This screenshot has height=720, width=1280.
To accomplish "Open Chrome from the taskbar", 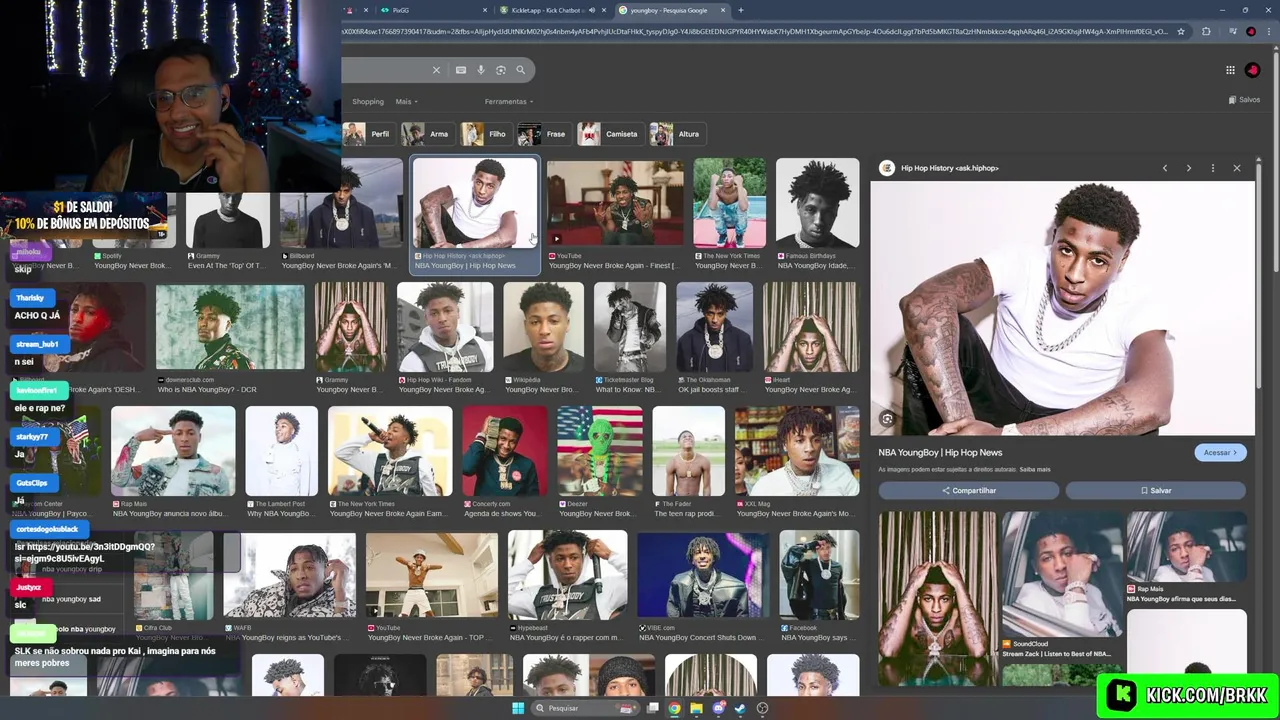I will pyautogui.click(x=675, y=708).
